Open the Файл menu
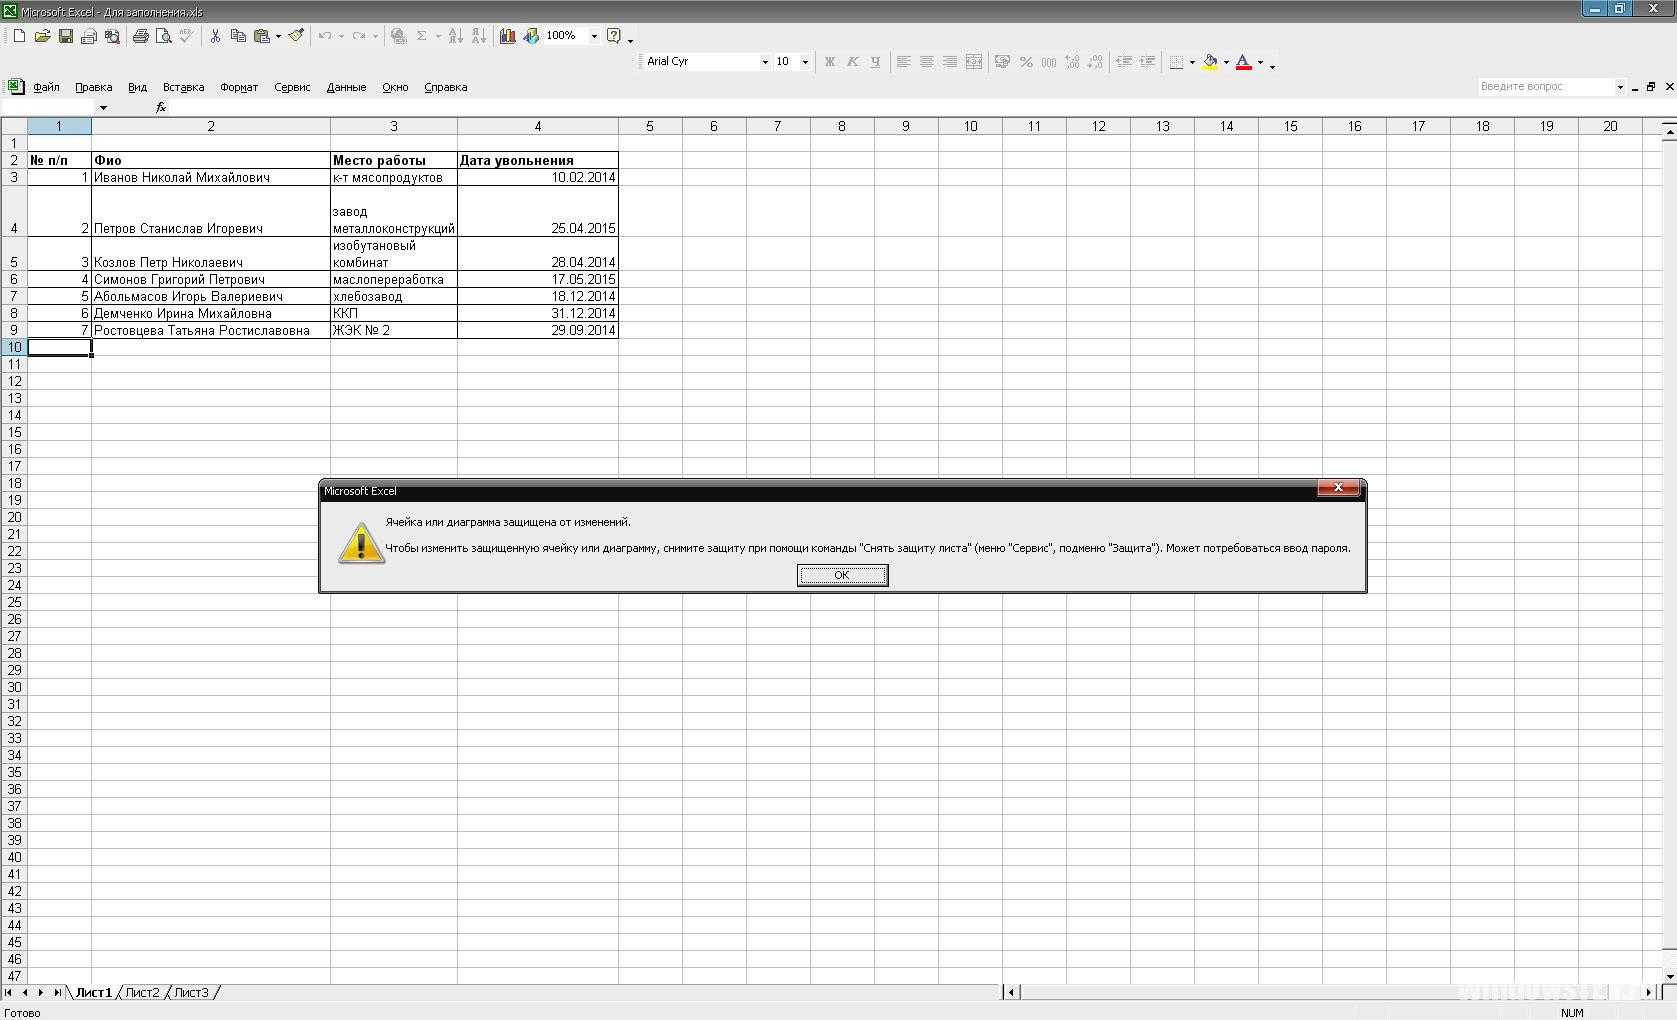The height and width of the screenshot is (1020, 1677). 46,87
